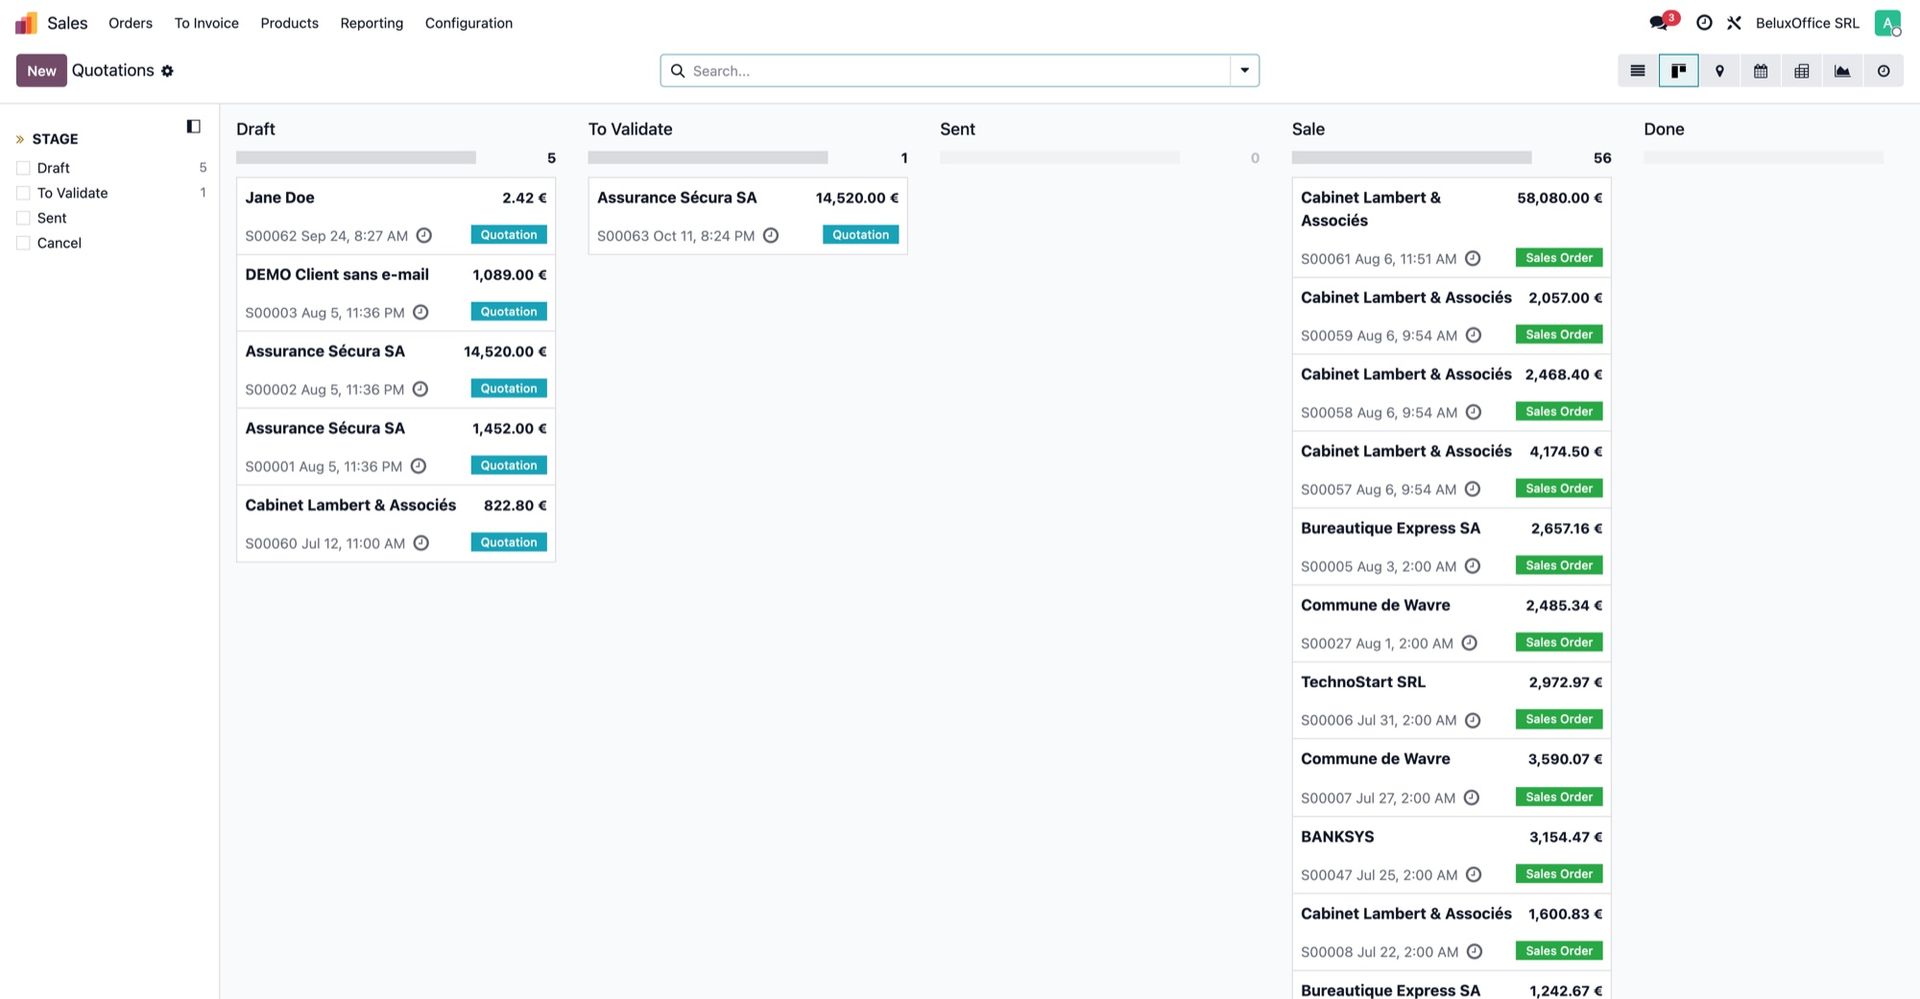Open activity clock on Jane Doe quotation
The height and width of the screenshot is (999, 1920).
point(424,236)
